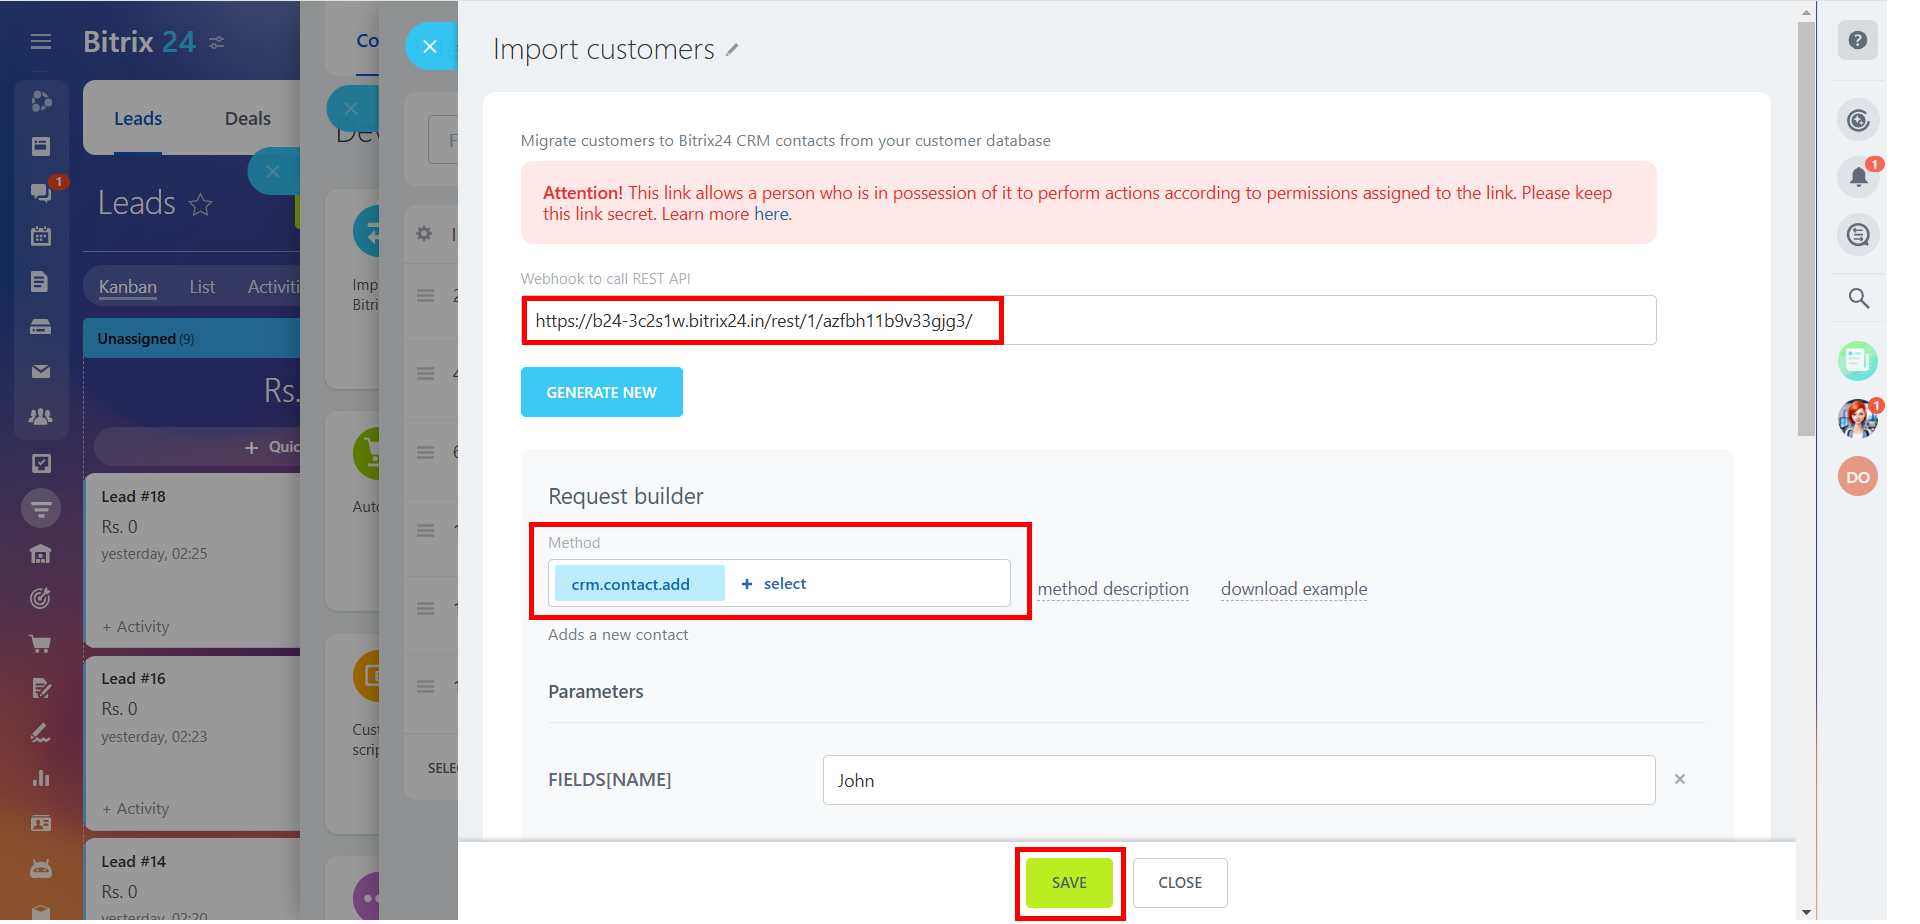Select the crm.contact.add method tag
Screen dimensions: 1920x924
click(x=639, y=584)
